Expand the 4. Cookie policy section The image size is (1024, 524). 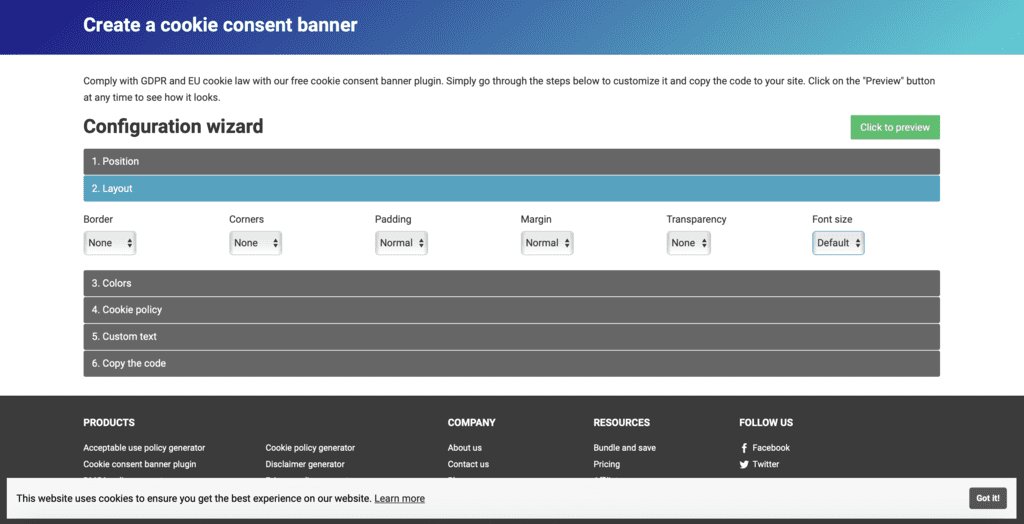pyautogui.click(x=511, y=310)
